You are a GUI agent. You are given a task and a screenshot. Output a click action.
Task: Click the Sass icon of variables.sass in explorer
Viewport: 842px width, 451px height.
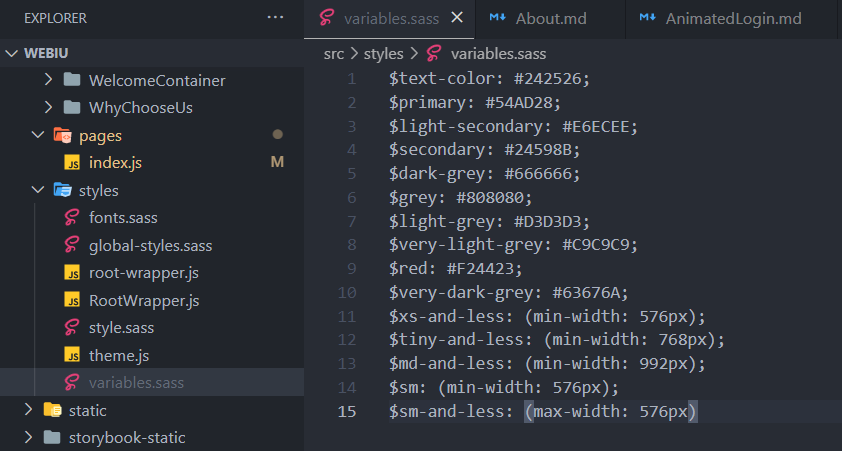pos(72,382)
